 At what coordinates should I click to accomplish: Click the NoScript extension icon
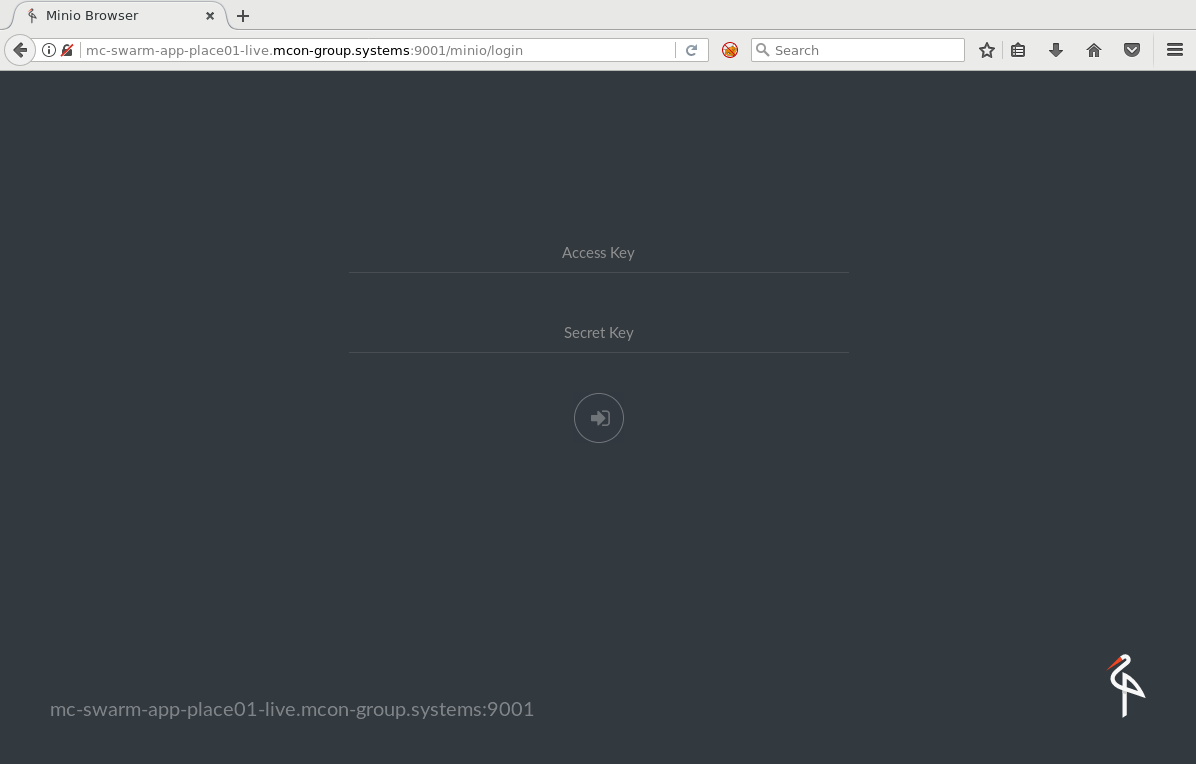point(730,50)
